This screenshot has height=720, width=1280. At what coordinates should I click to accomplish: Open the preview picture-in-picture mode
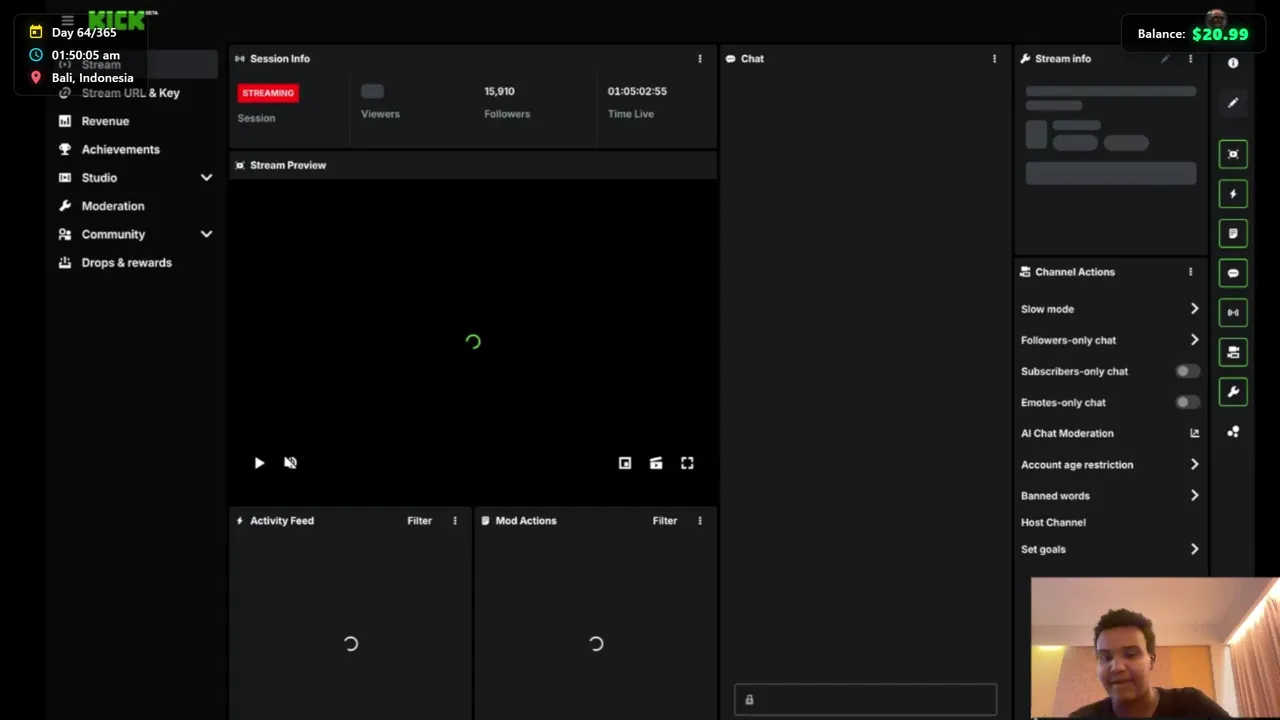tap(625, 463)
